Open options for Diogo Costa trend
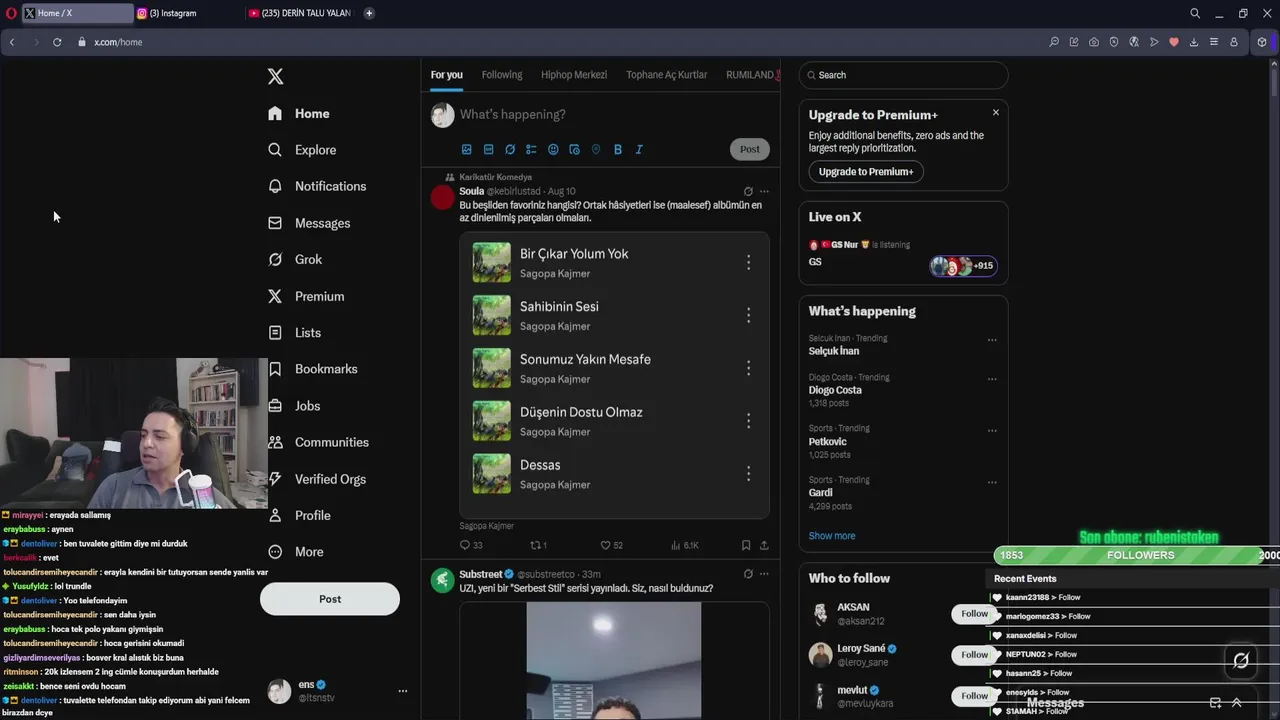This screenshot has height=720, width=1280. 992,380
